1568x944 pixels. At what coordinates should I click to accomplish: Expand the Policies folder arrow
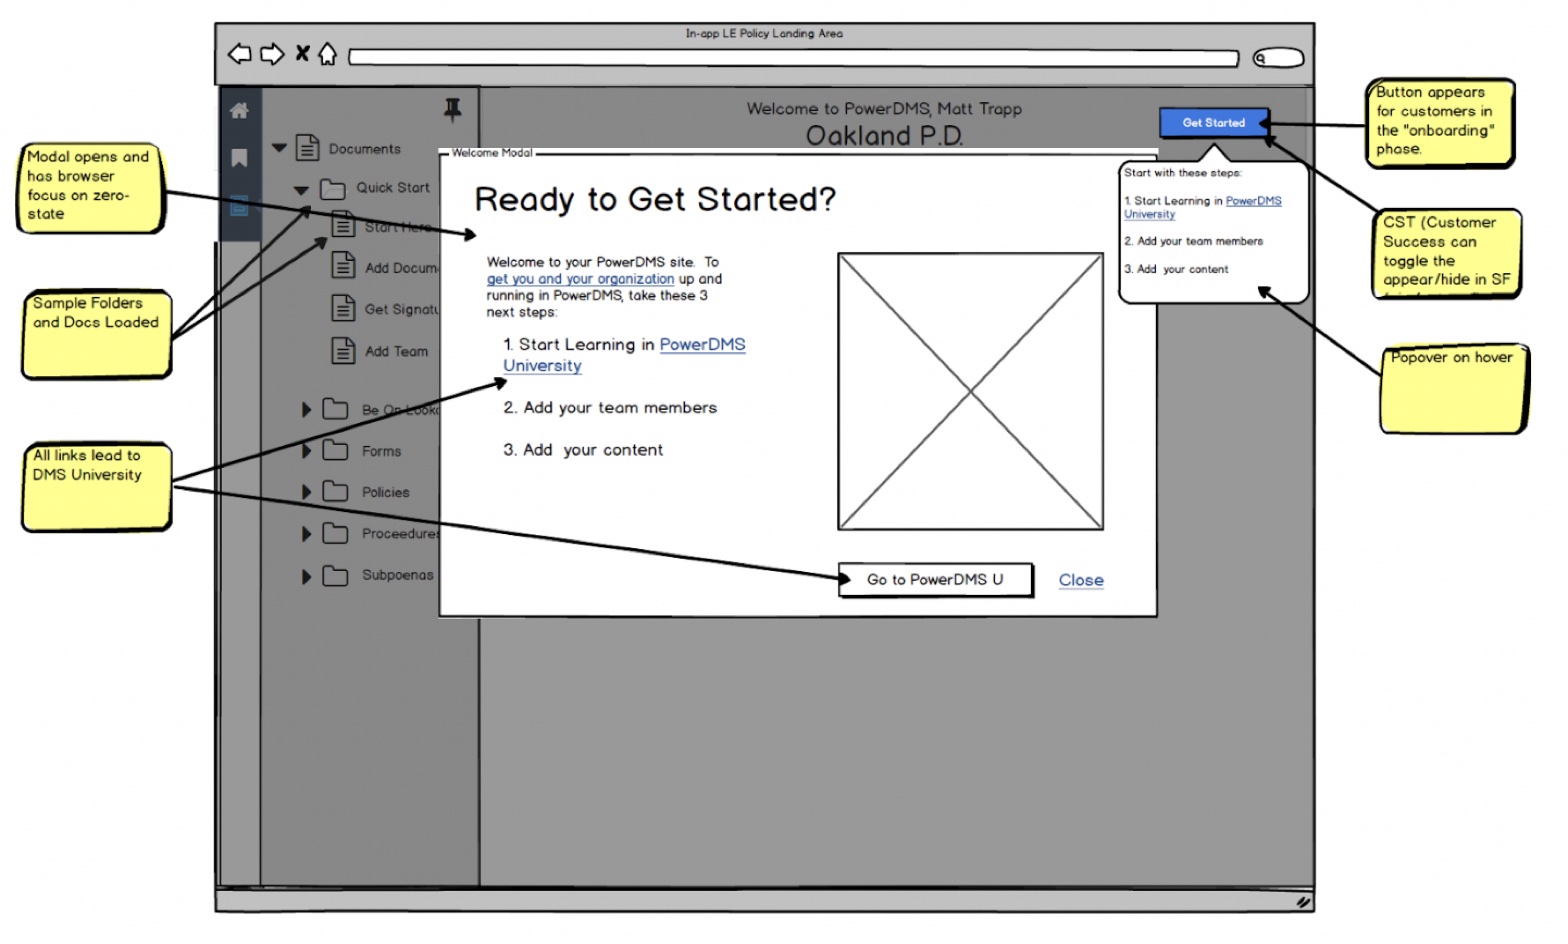(307, 492)
